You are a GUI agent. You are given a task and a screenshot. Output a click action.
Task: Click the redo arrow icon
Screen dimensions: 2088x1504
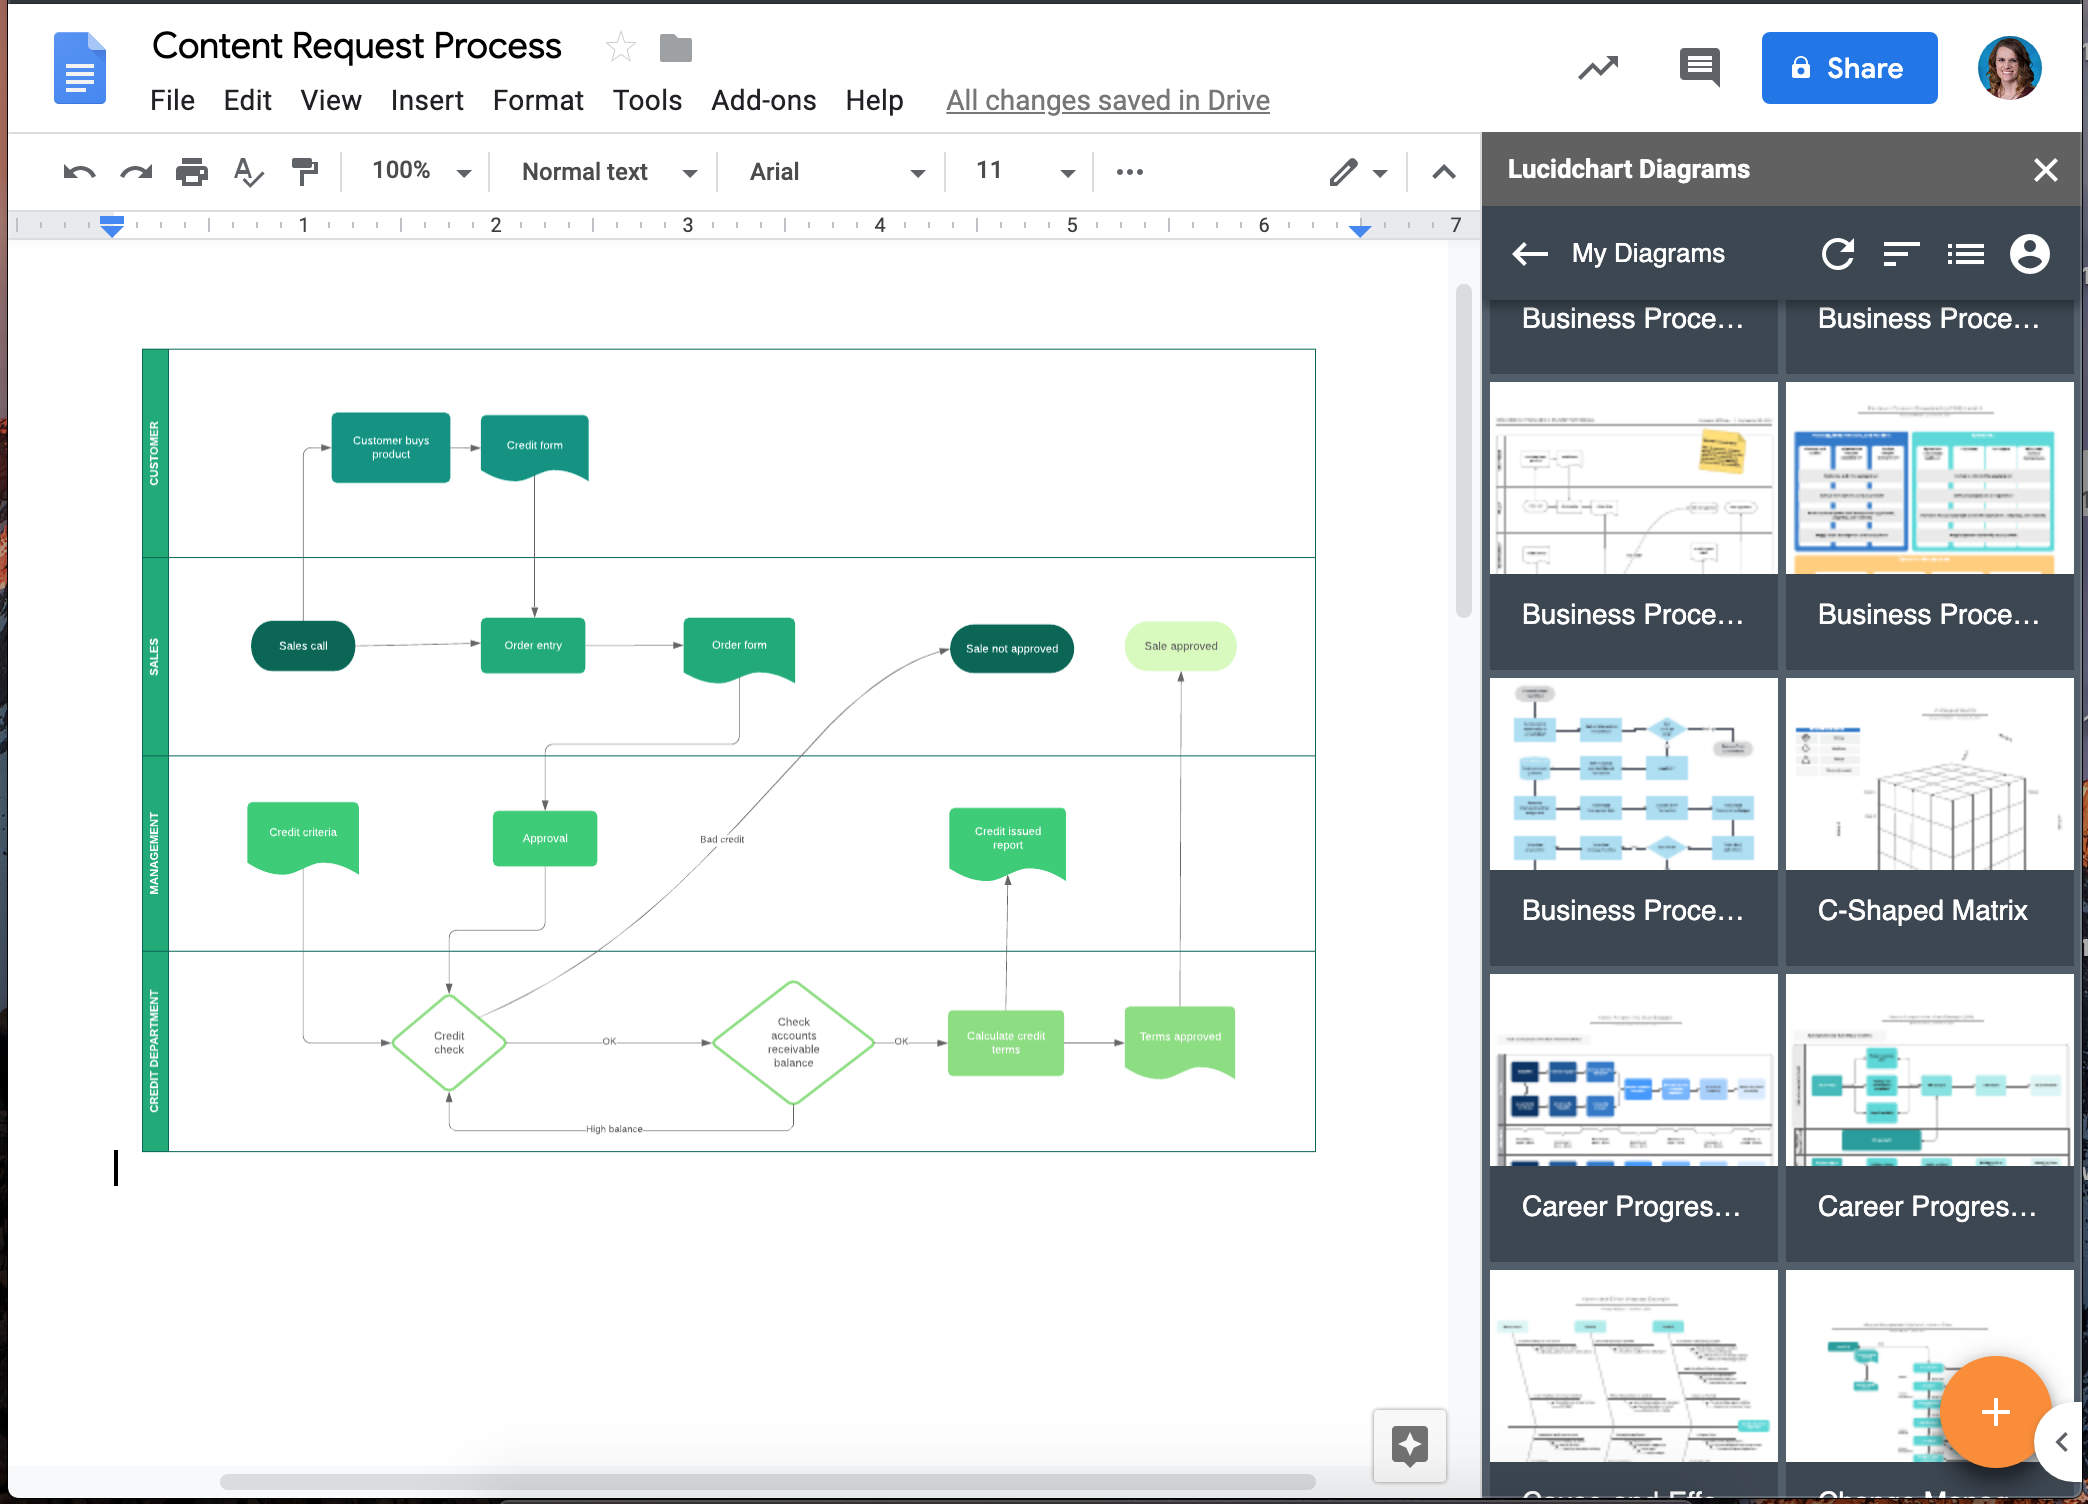(x=135, y=173)
